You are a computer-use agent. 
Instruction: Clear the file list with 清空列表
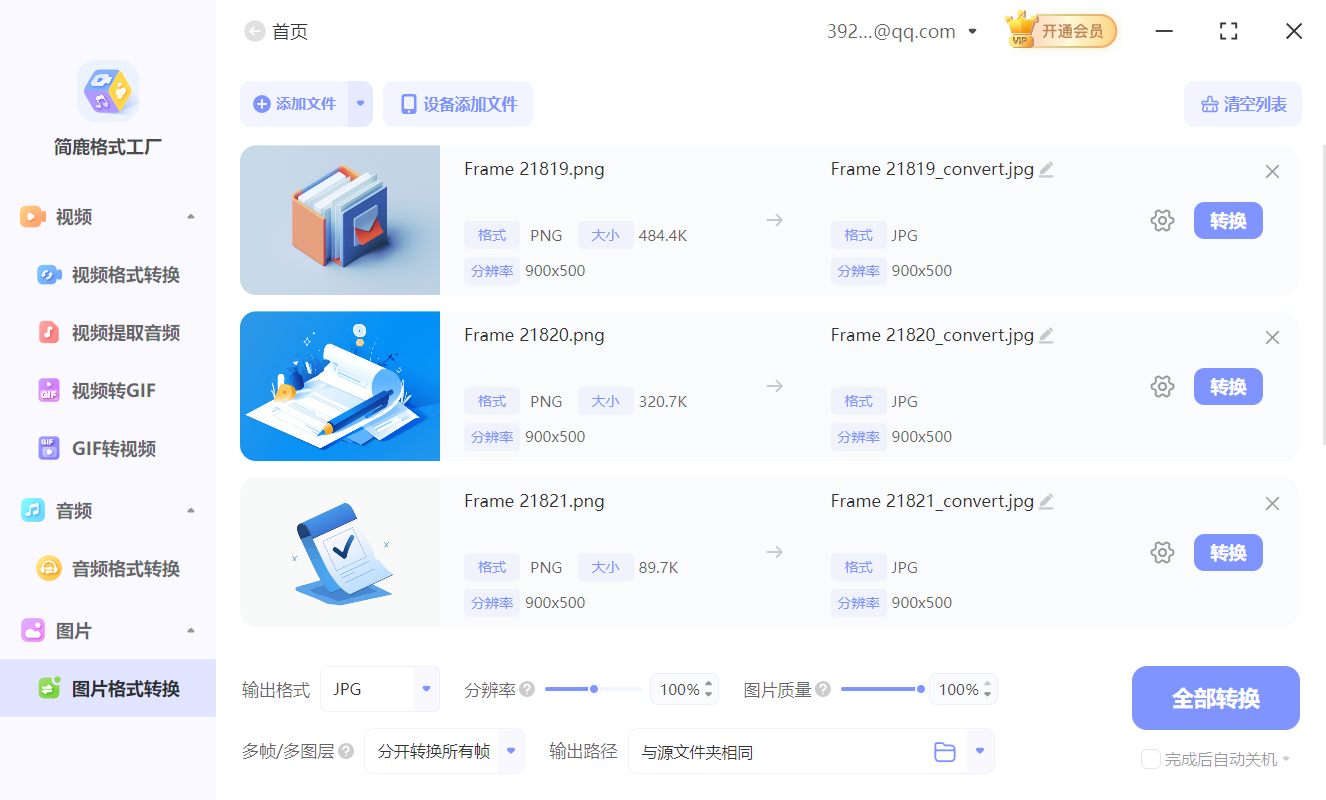pyautogui.click(x=1242, y=104)
